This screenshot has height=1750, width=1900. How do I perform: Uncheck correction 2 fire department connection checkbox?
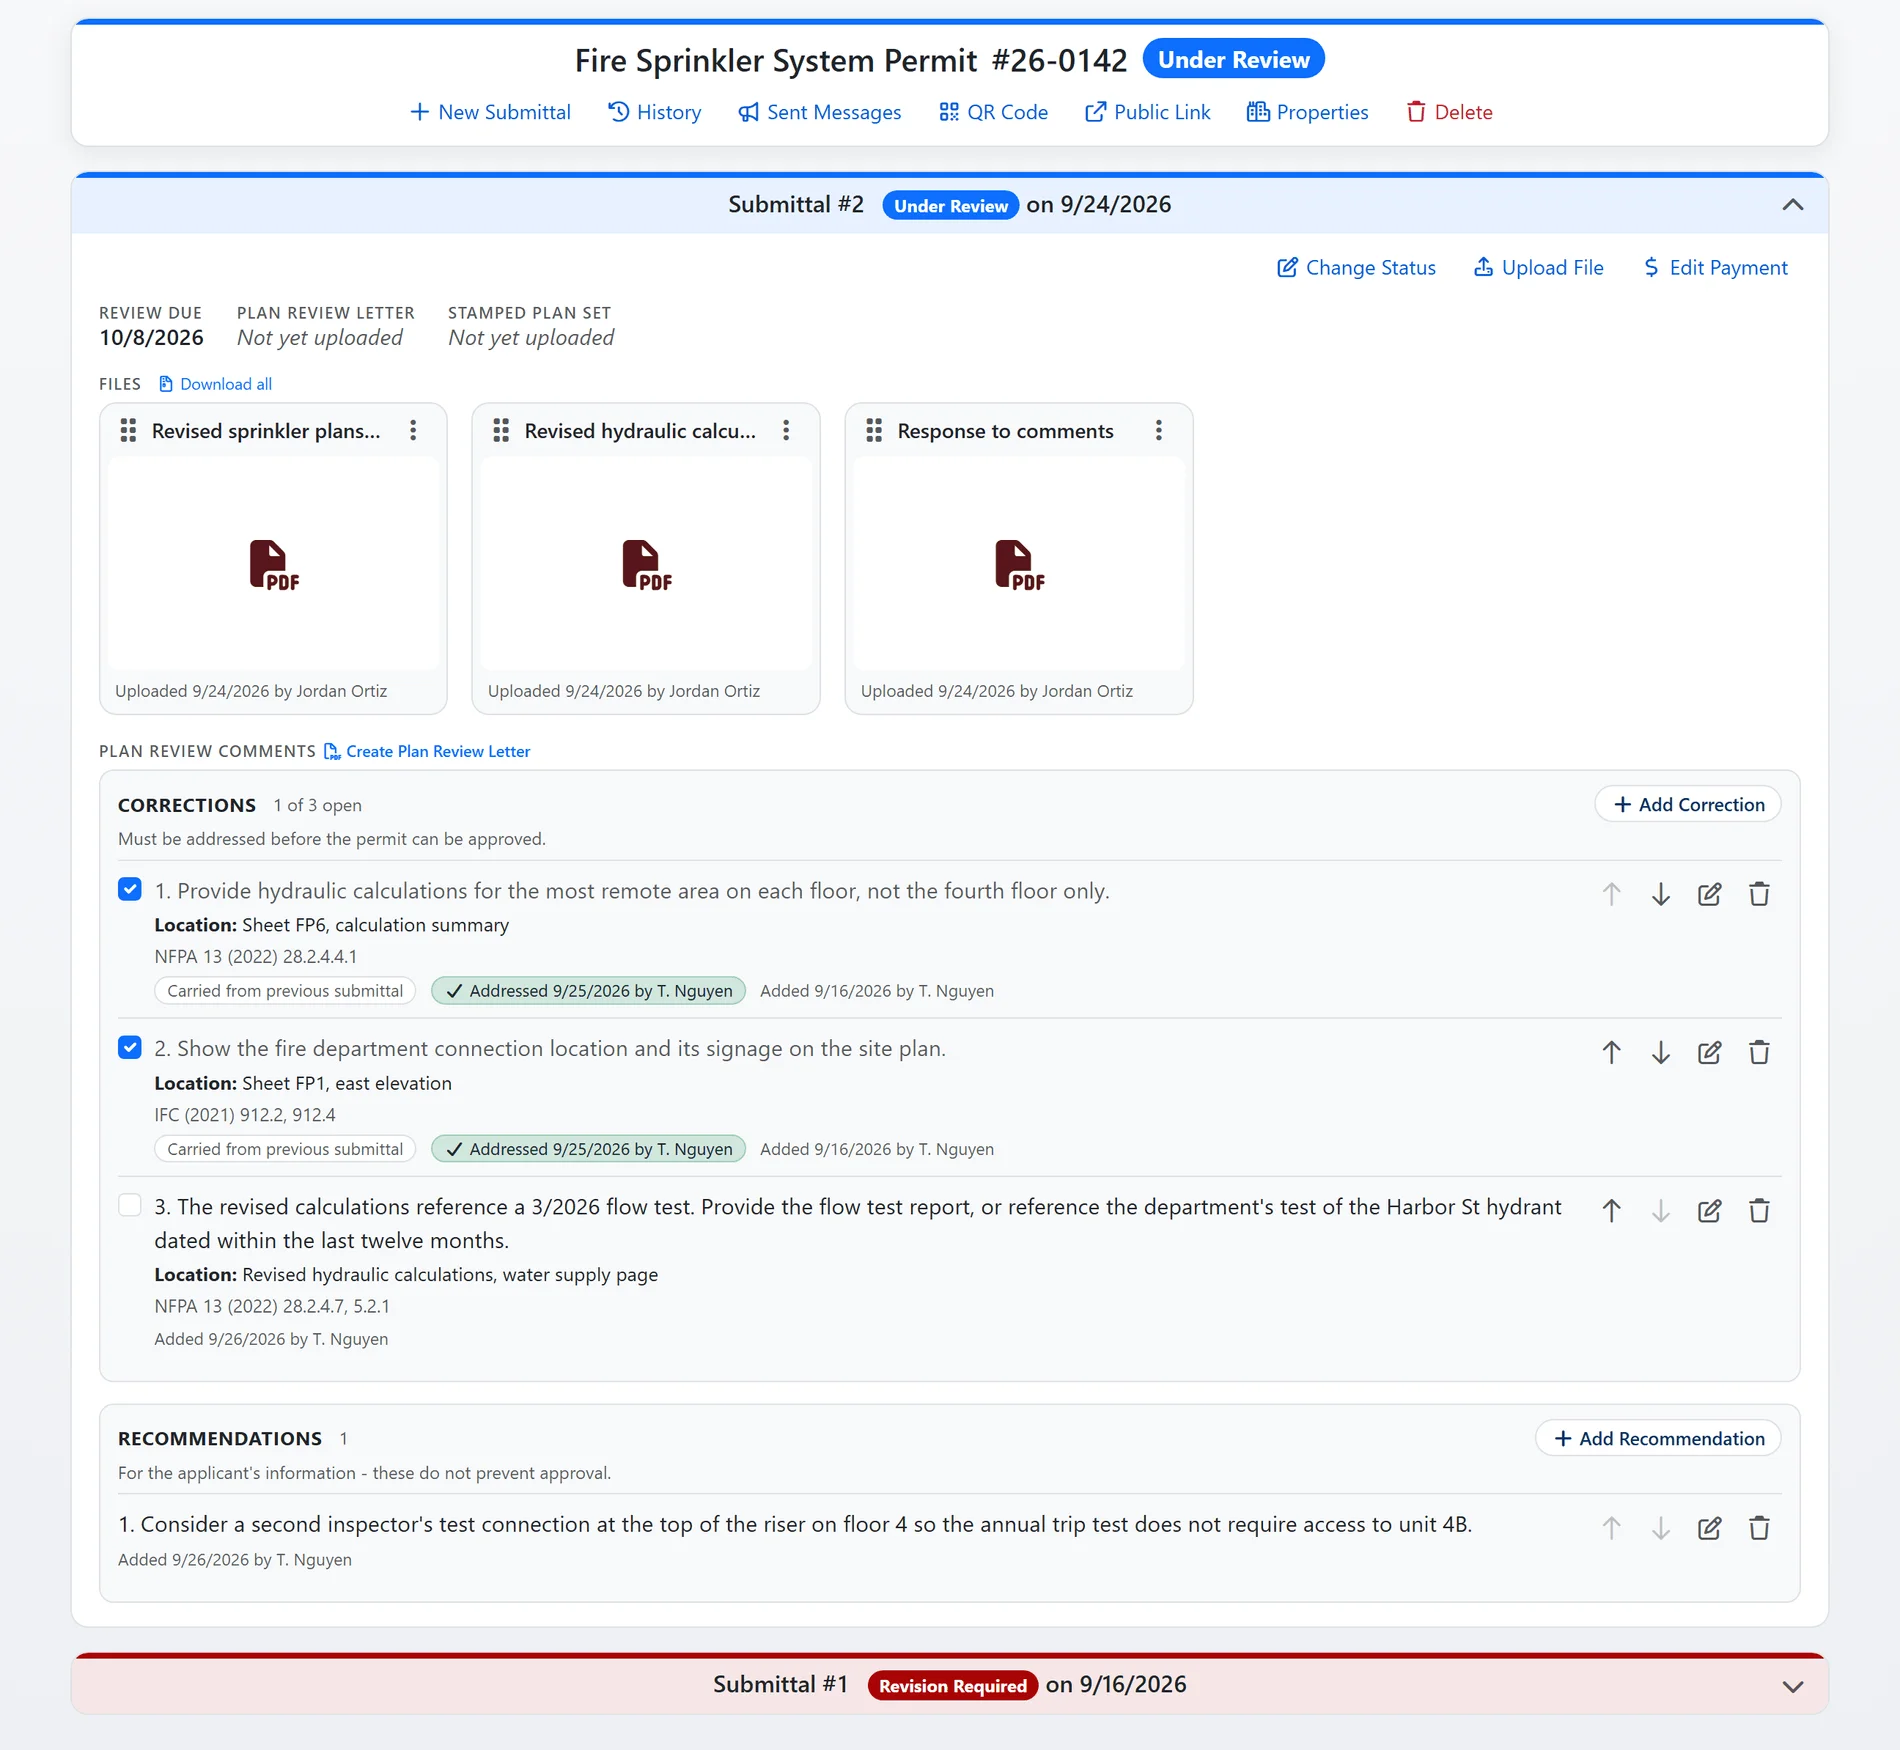(x=130, y=1048)
